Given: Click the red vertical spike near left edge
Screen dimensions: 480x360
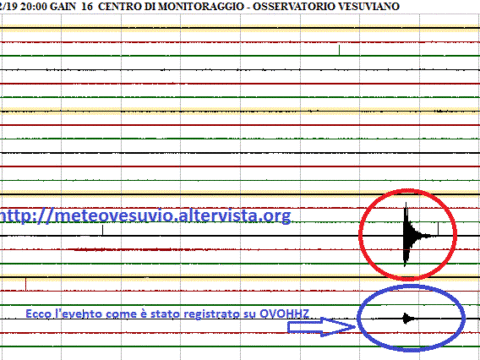Looking at the screenshot, I should (x=26, y=284).
